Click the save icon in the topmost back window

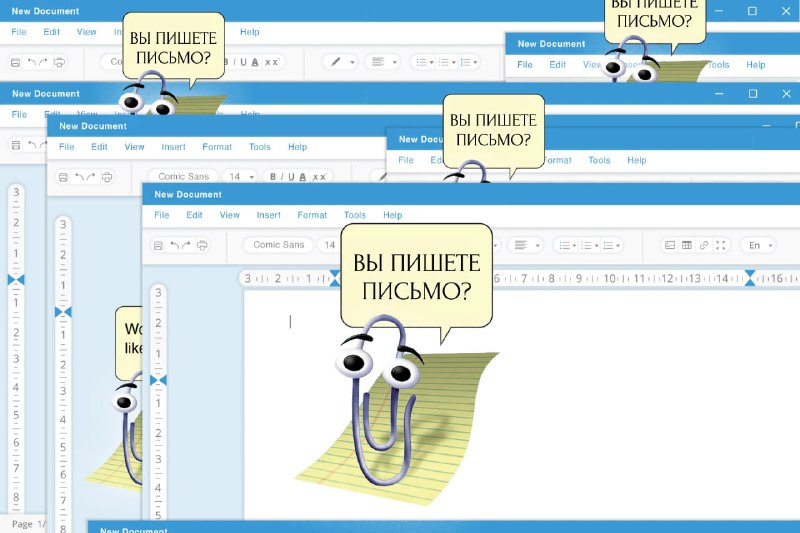click(x=16, y=62)
